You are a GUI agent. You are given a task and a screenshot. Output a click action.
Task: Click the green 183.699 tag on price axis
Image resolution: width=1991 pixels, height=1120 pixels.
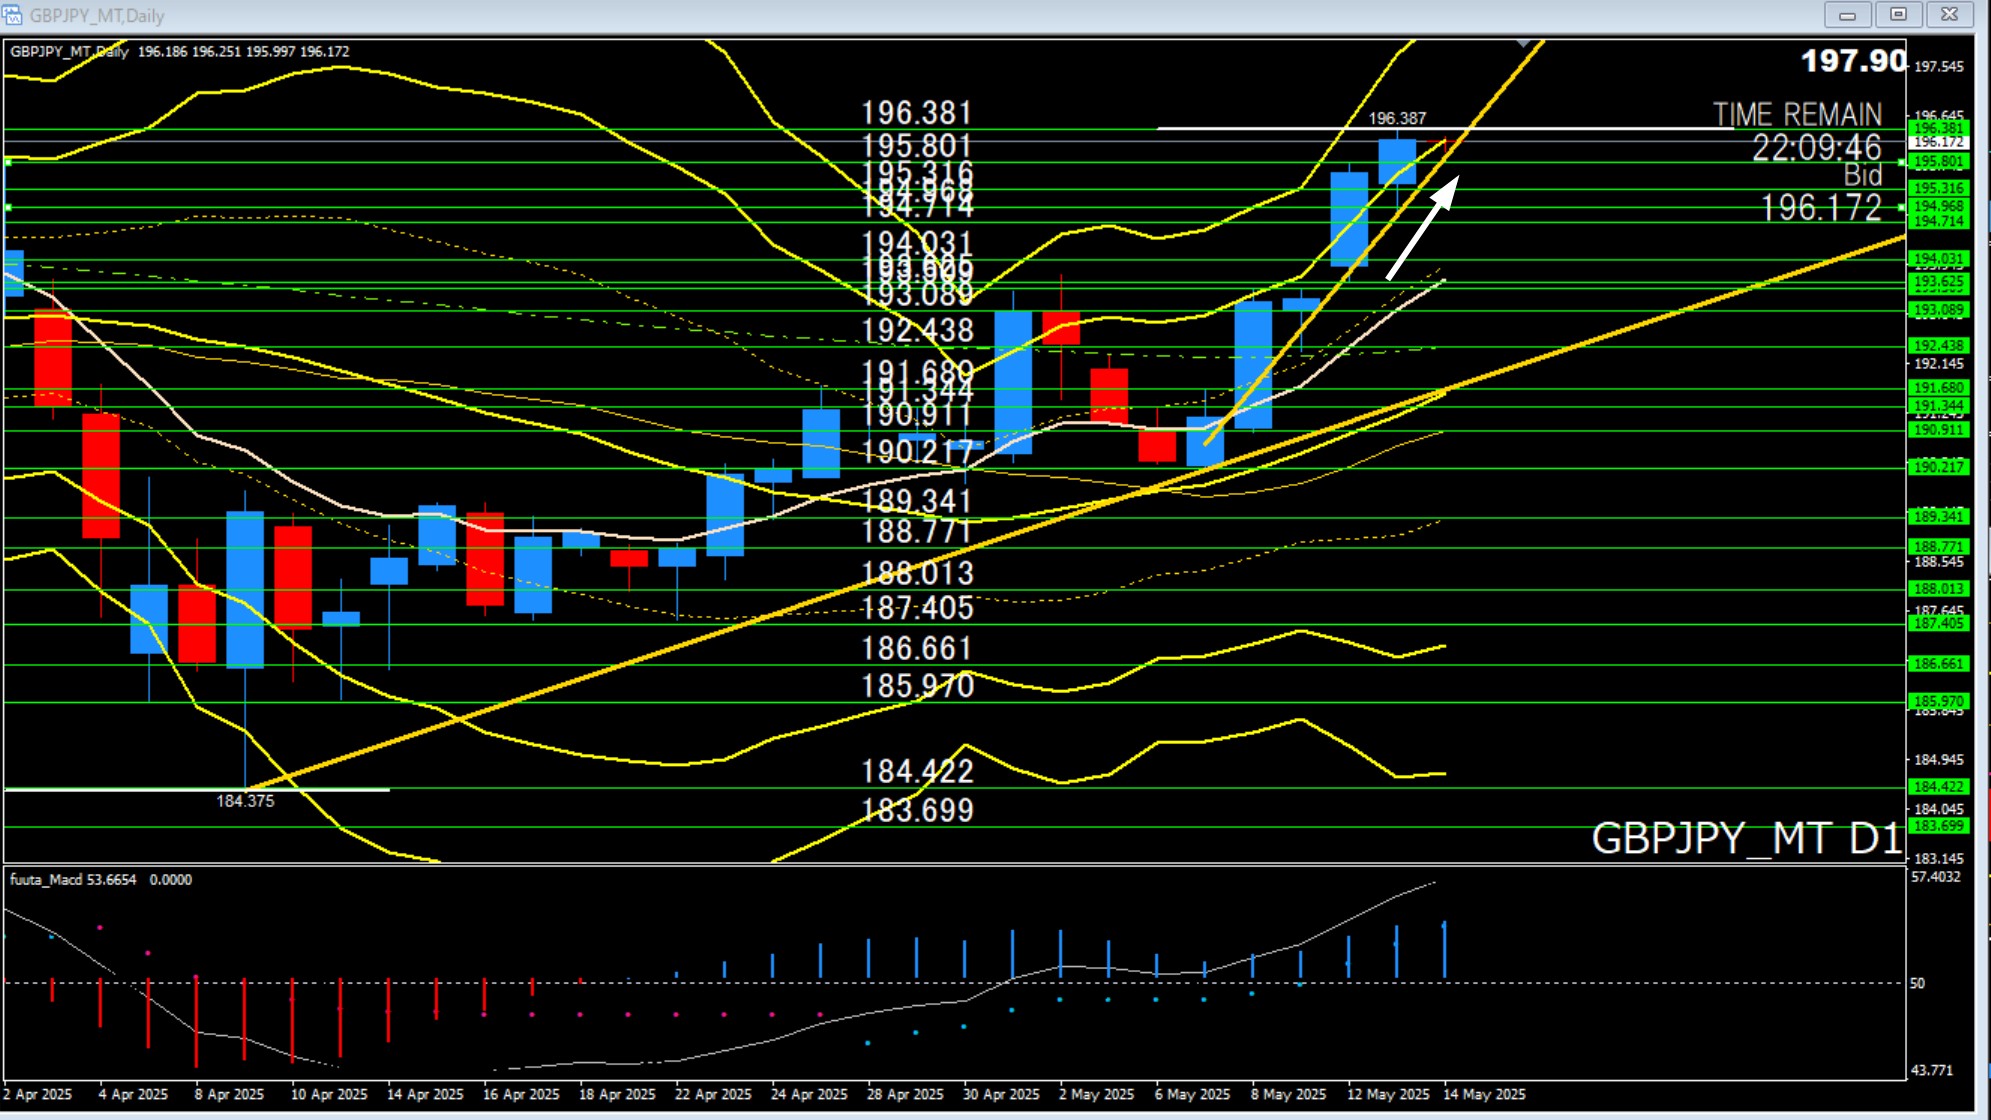1939,826
